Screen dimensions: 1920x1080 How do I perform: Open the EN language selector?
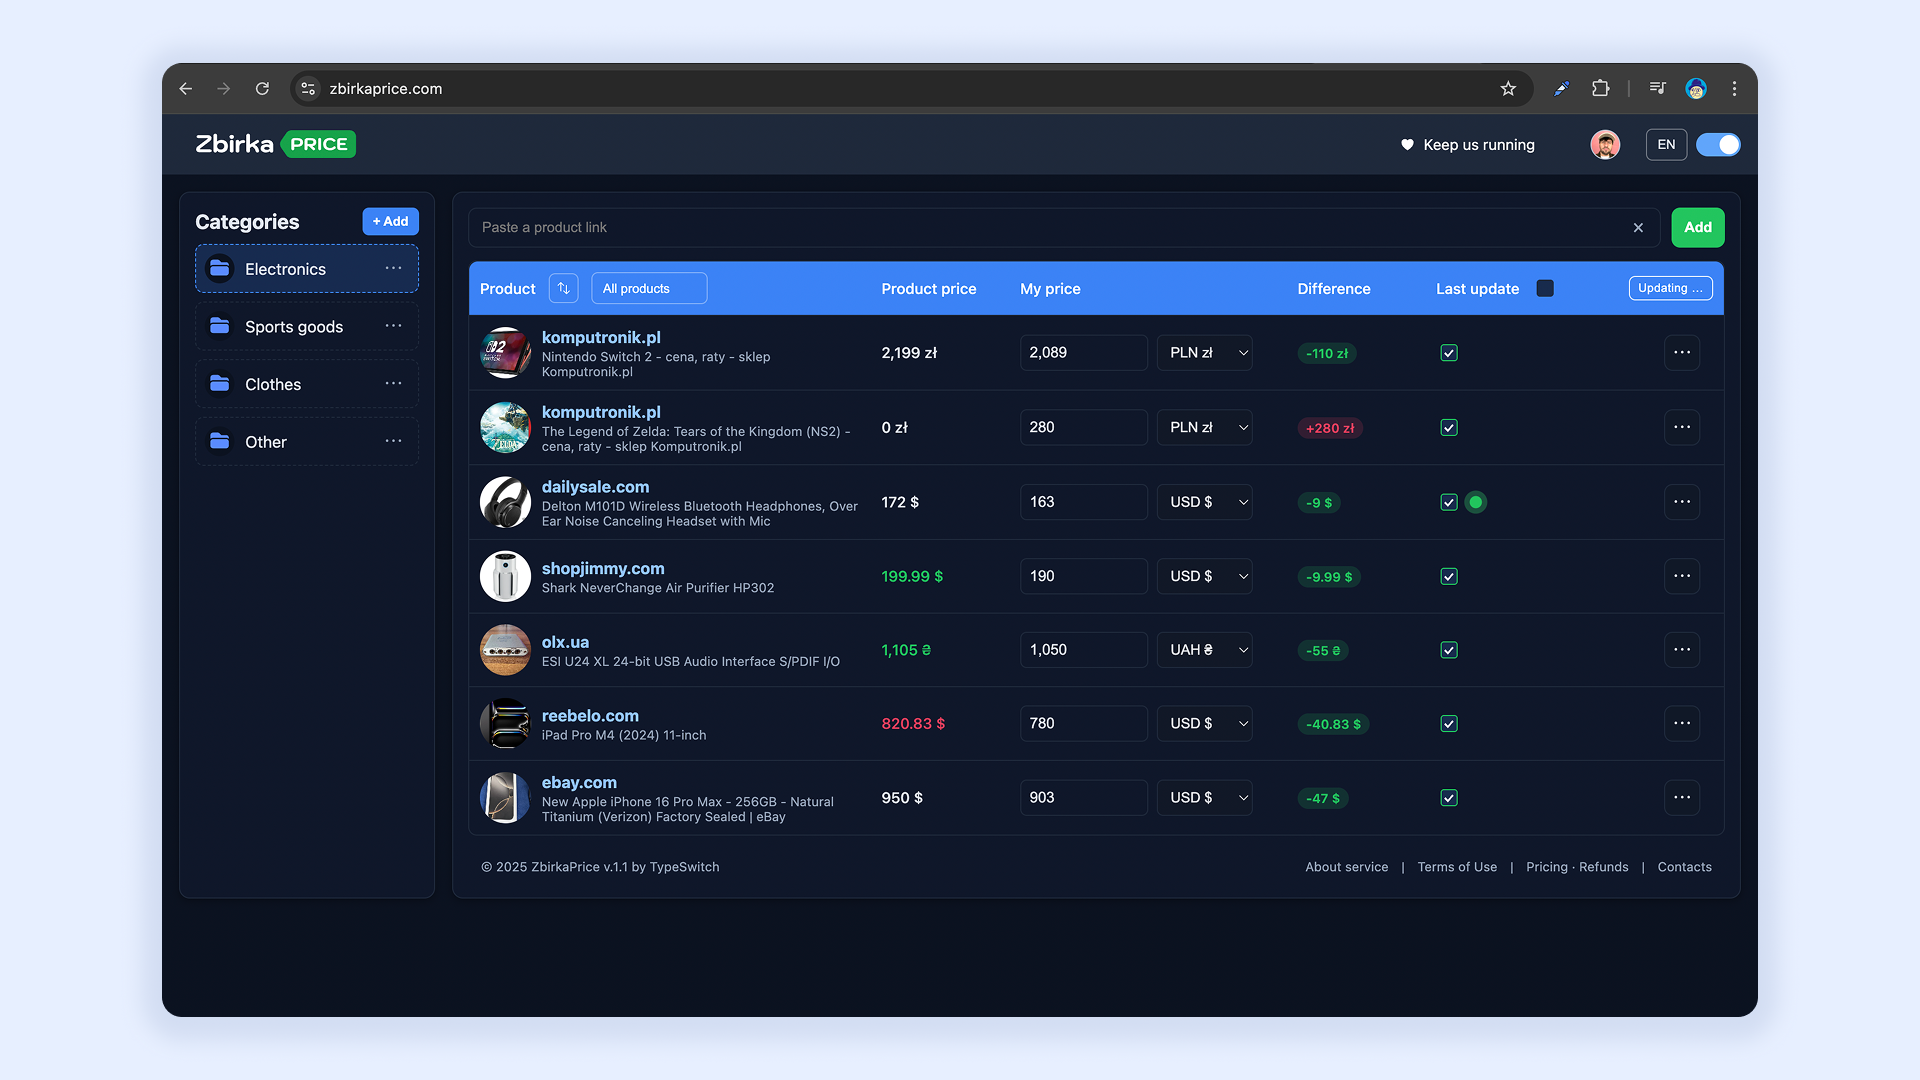pos(1666,145)
